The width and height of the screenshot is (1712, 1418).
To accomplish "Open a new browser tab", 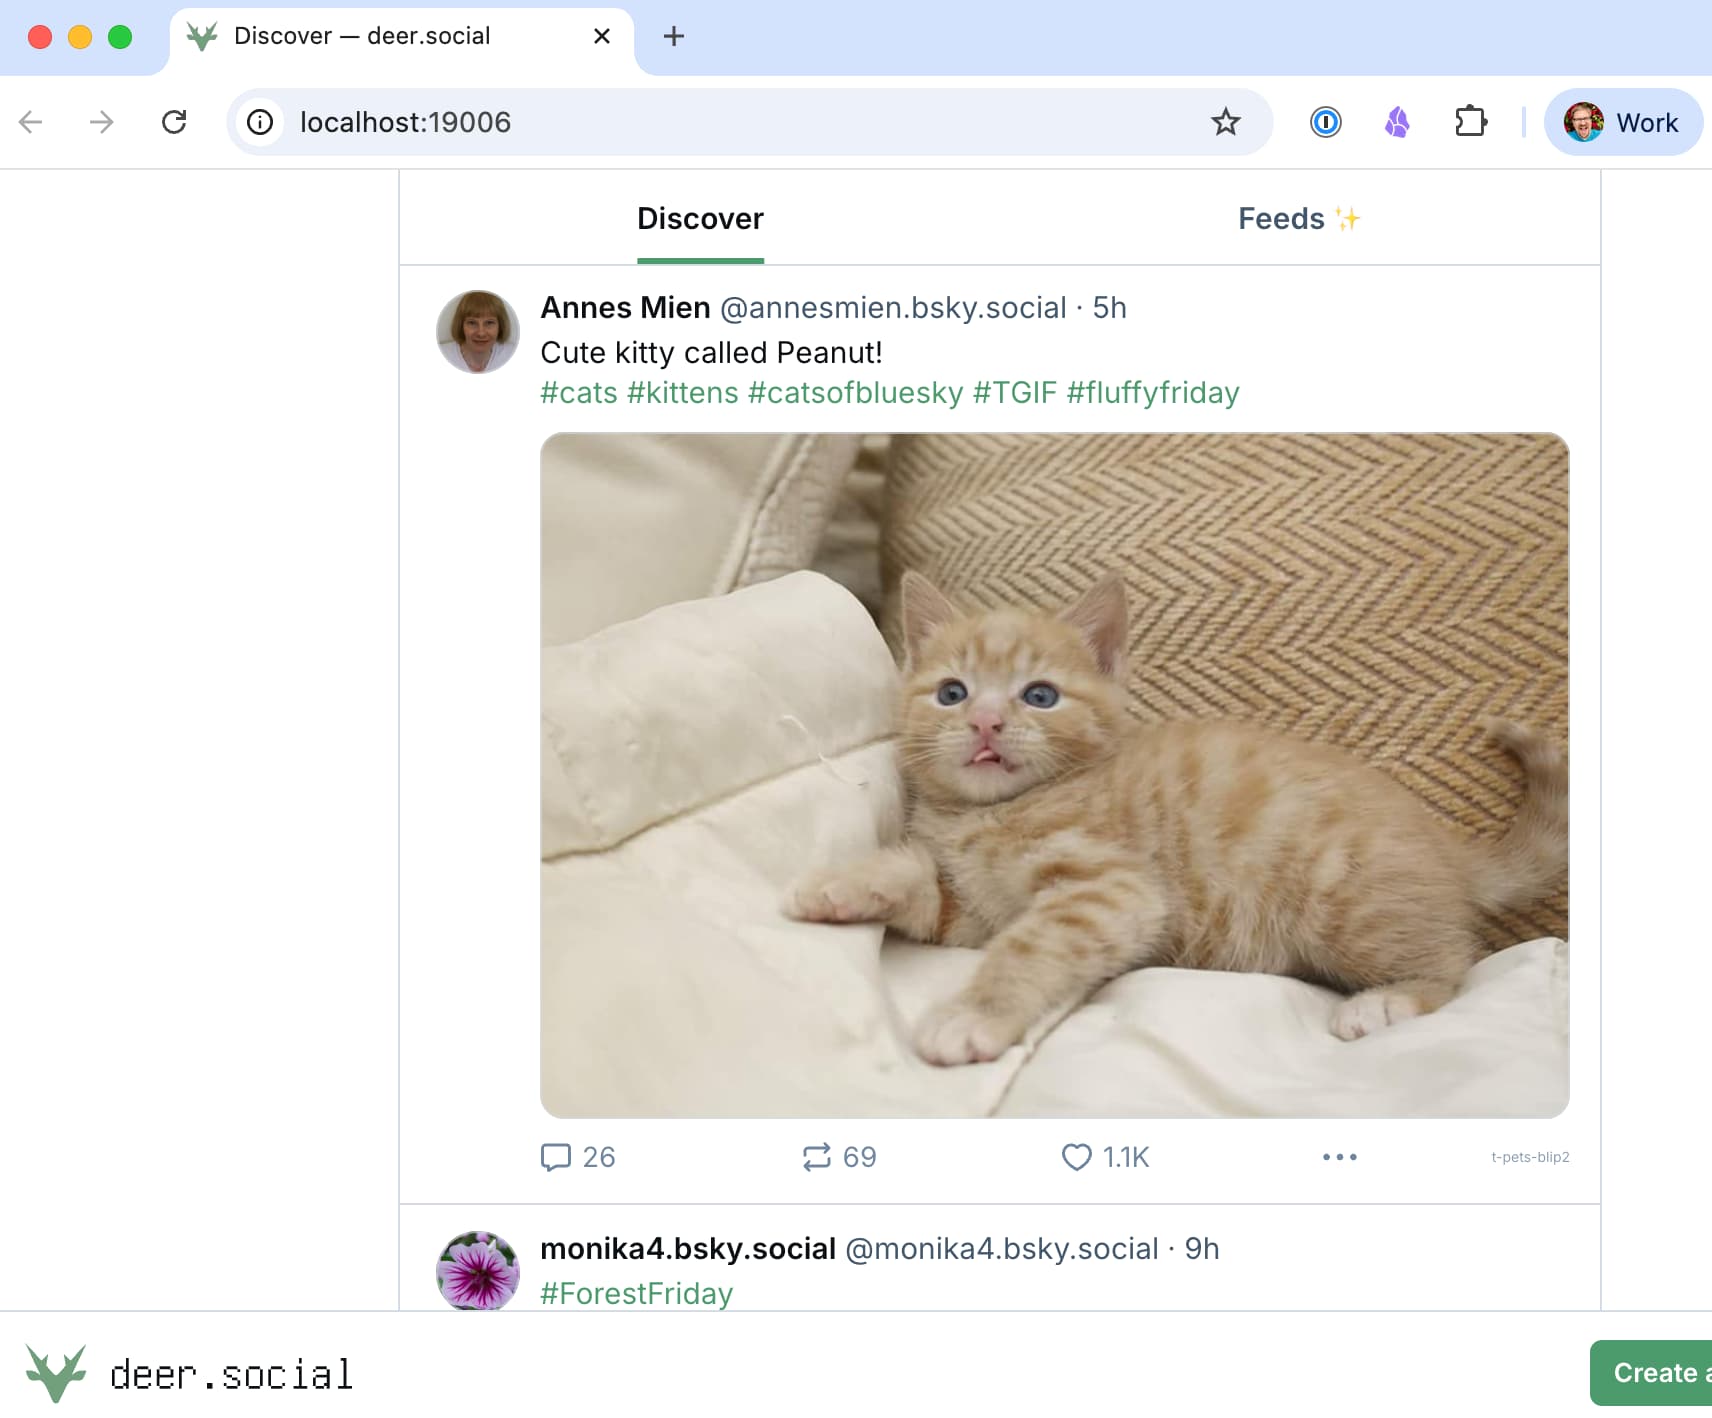I will [x=674, y=37].
